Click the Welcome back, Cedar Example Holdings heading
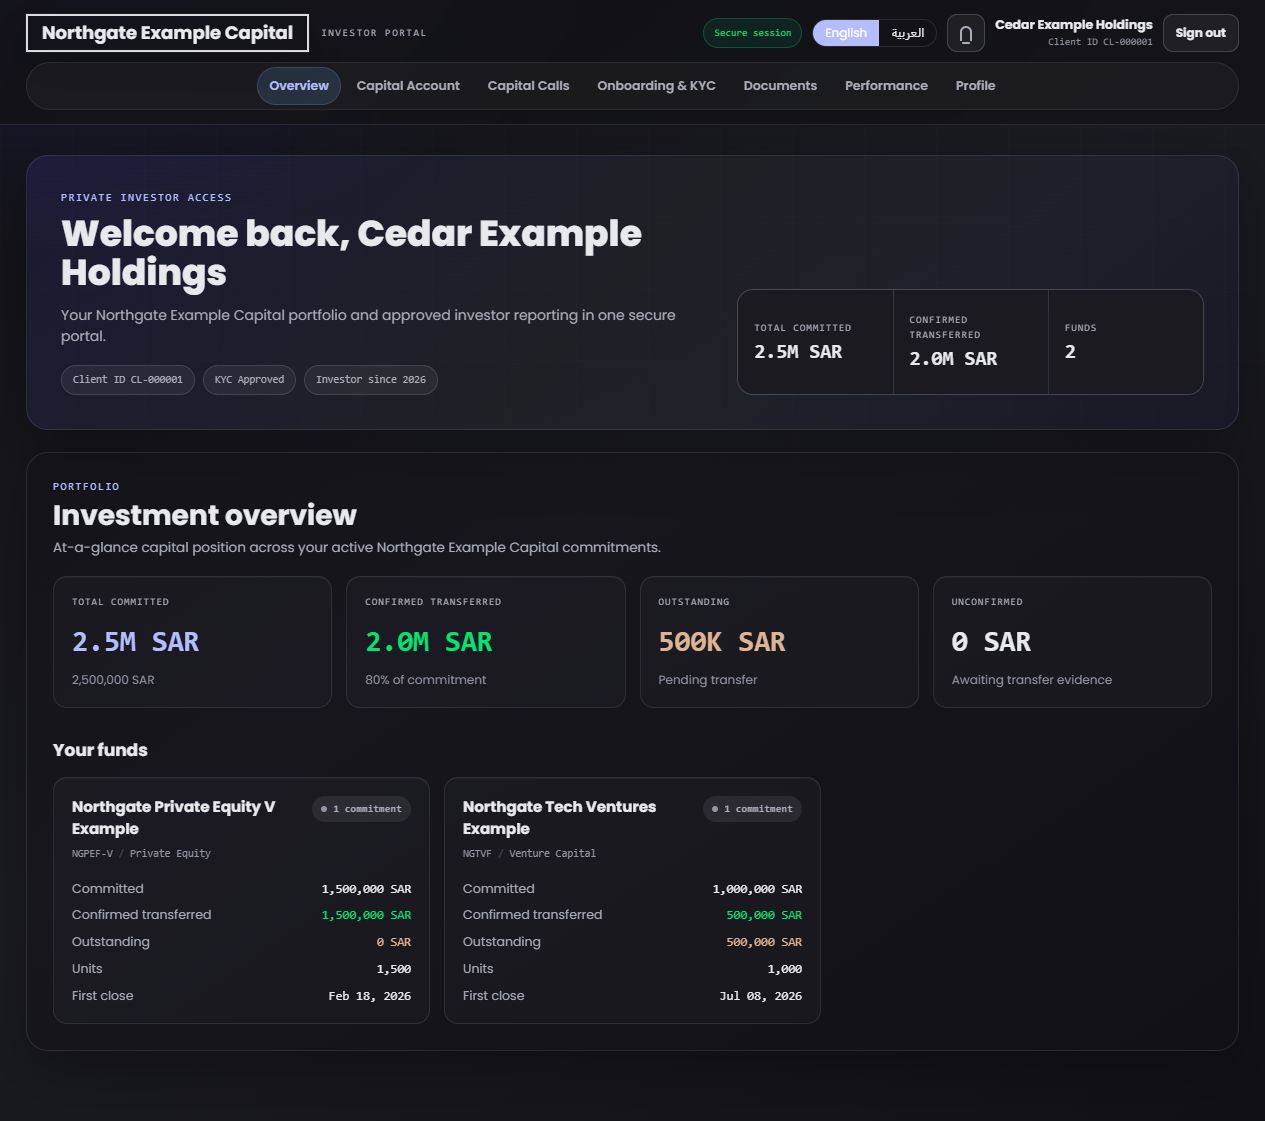The width and height of the screenshot is (1265, 1121). point(351,253)
